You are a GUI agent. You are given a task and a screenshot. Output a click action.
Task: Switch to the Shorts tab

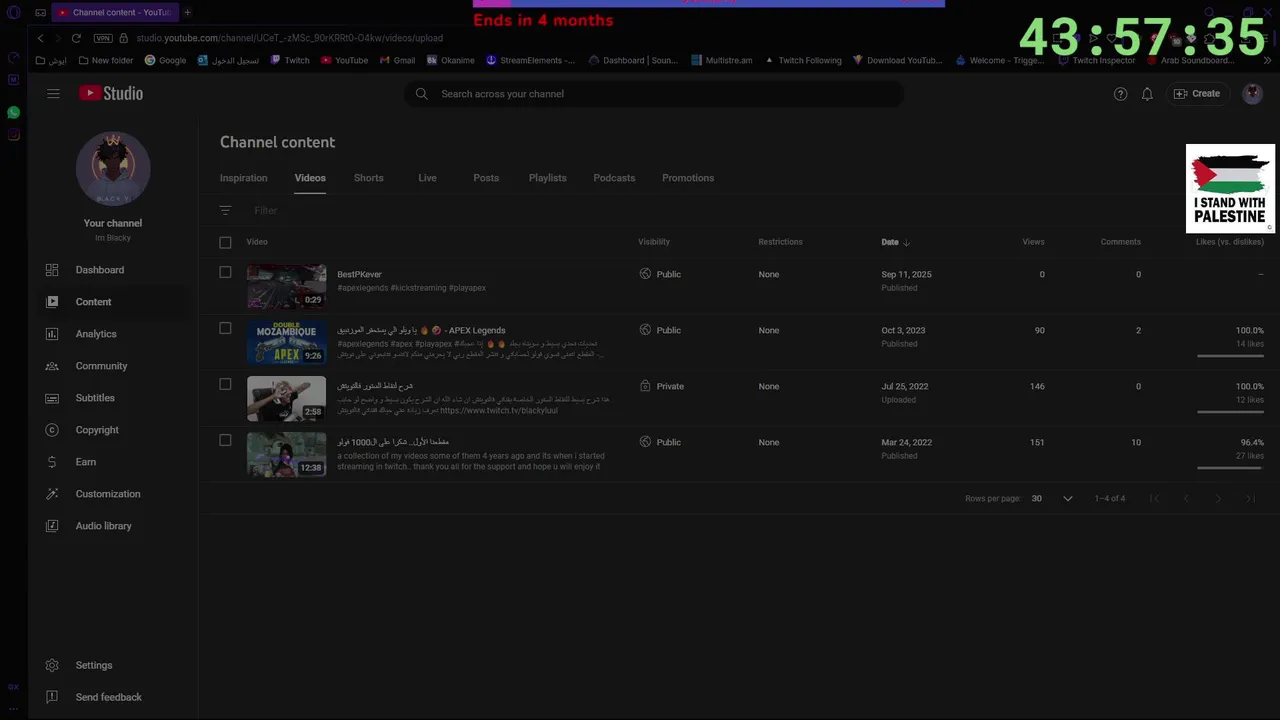pyautogui.click(x=368, y=178)
